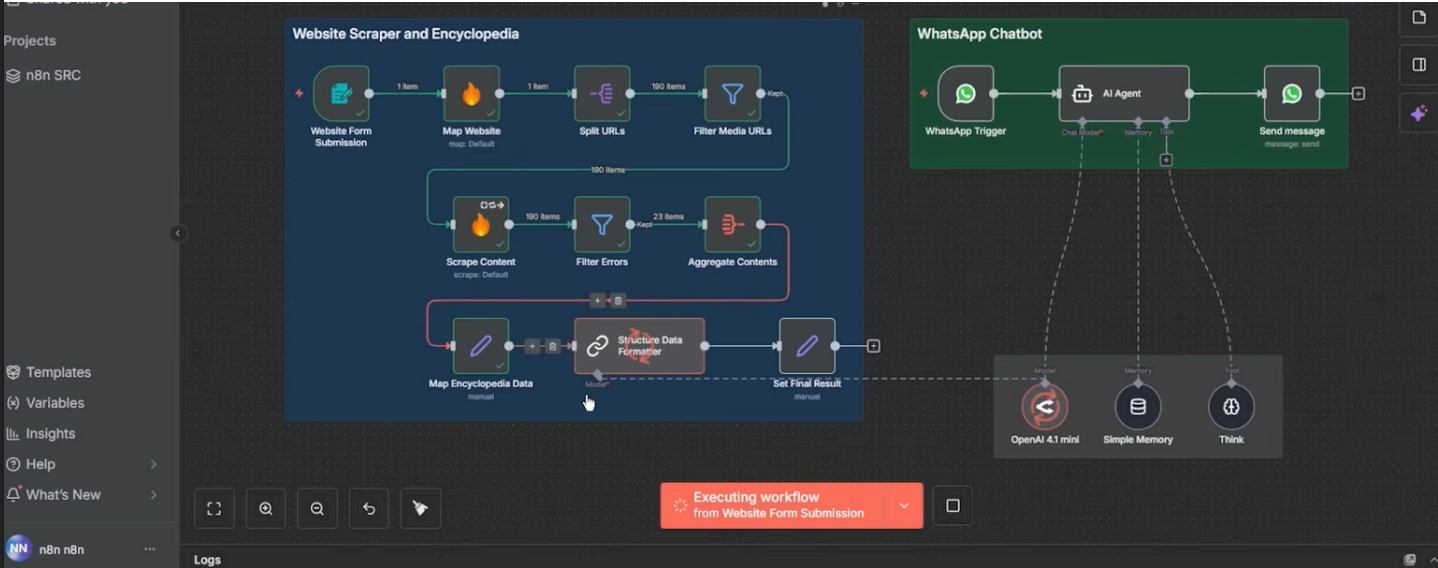Expand the What's New submenu
The image size is (1438, 568).
pyautogui.click(x=153, y=495)
